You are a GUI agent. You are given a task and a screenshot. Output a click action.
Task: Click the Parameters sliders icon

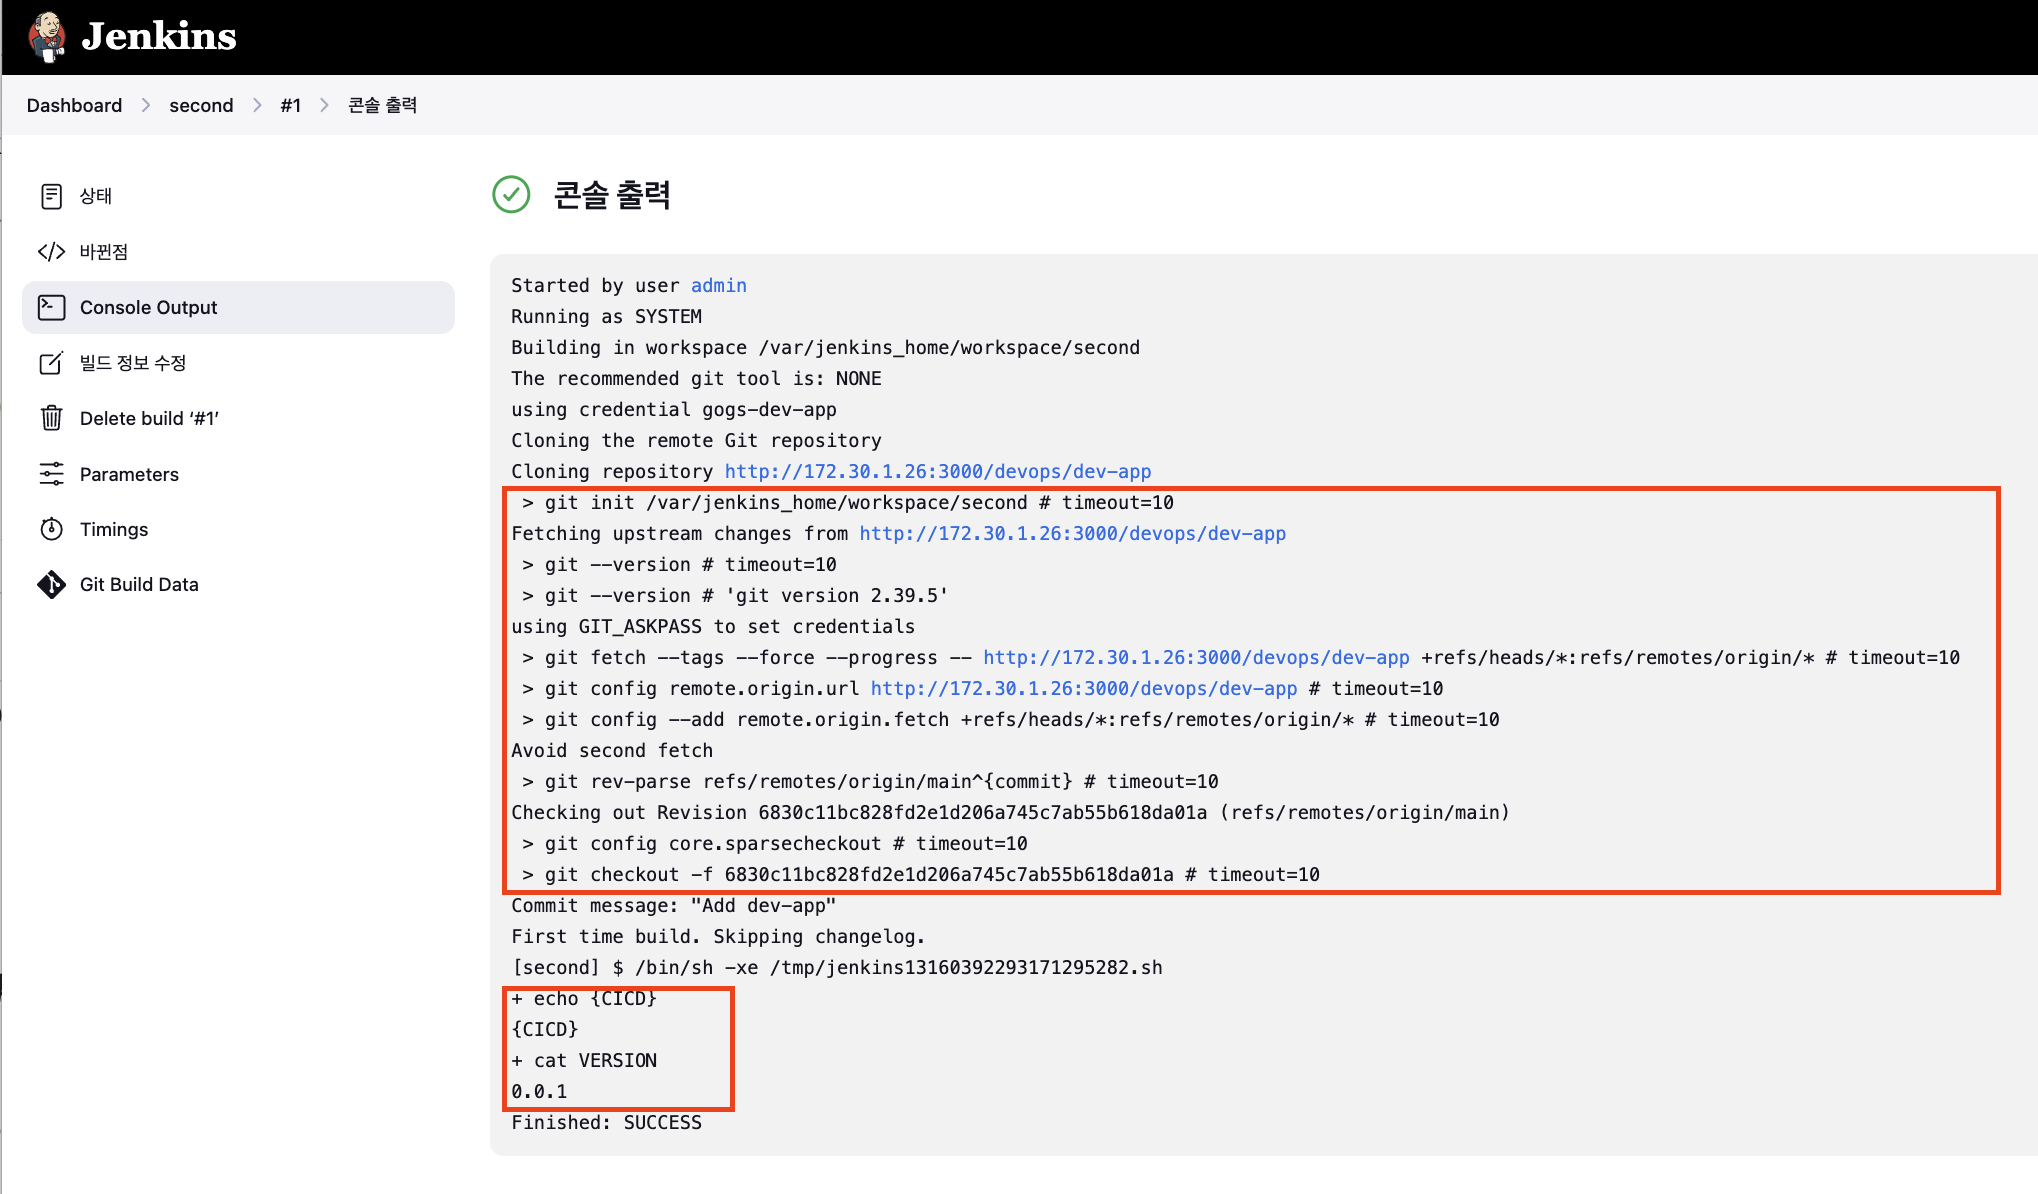coord(51,474)
